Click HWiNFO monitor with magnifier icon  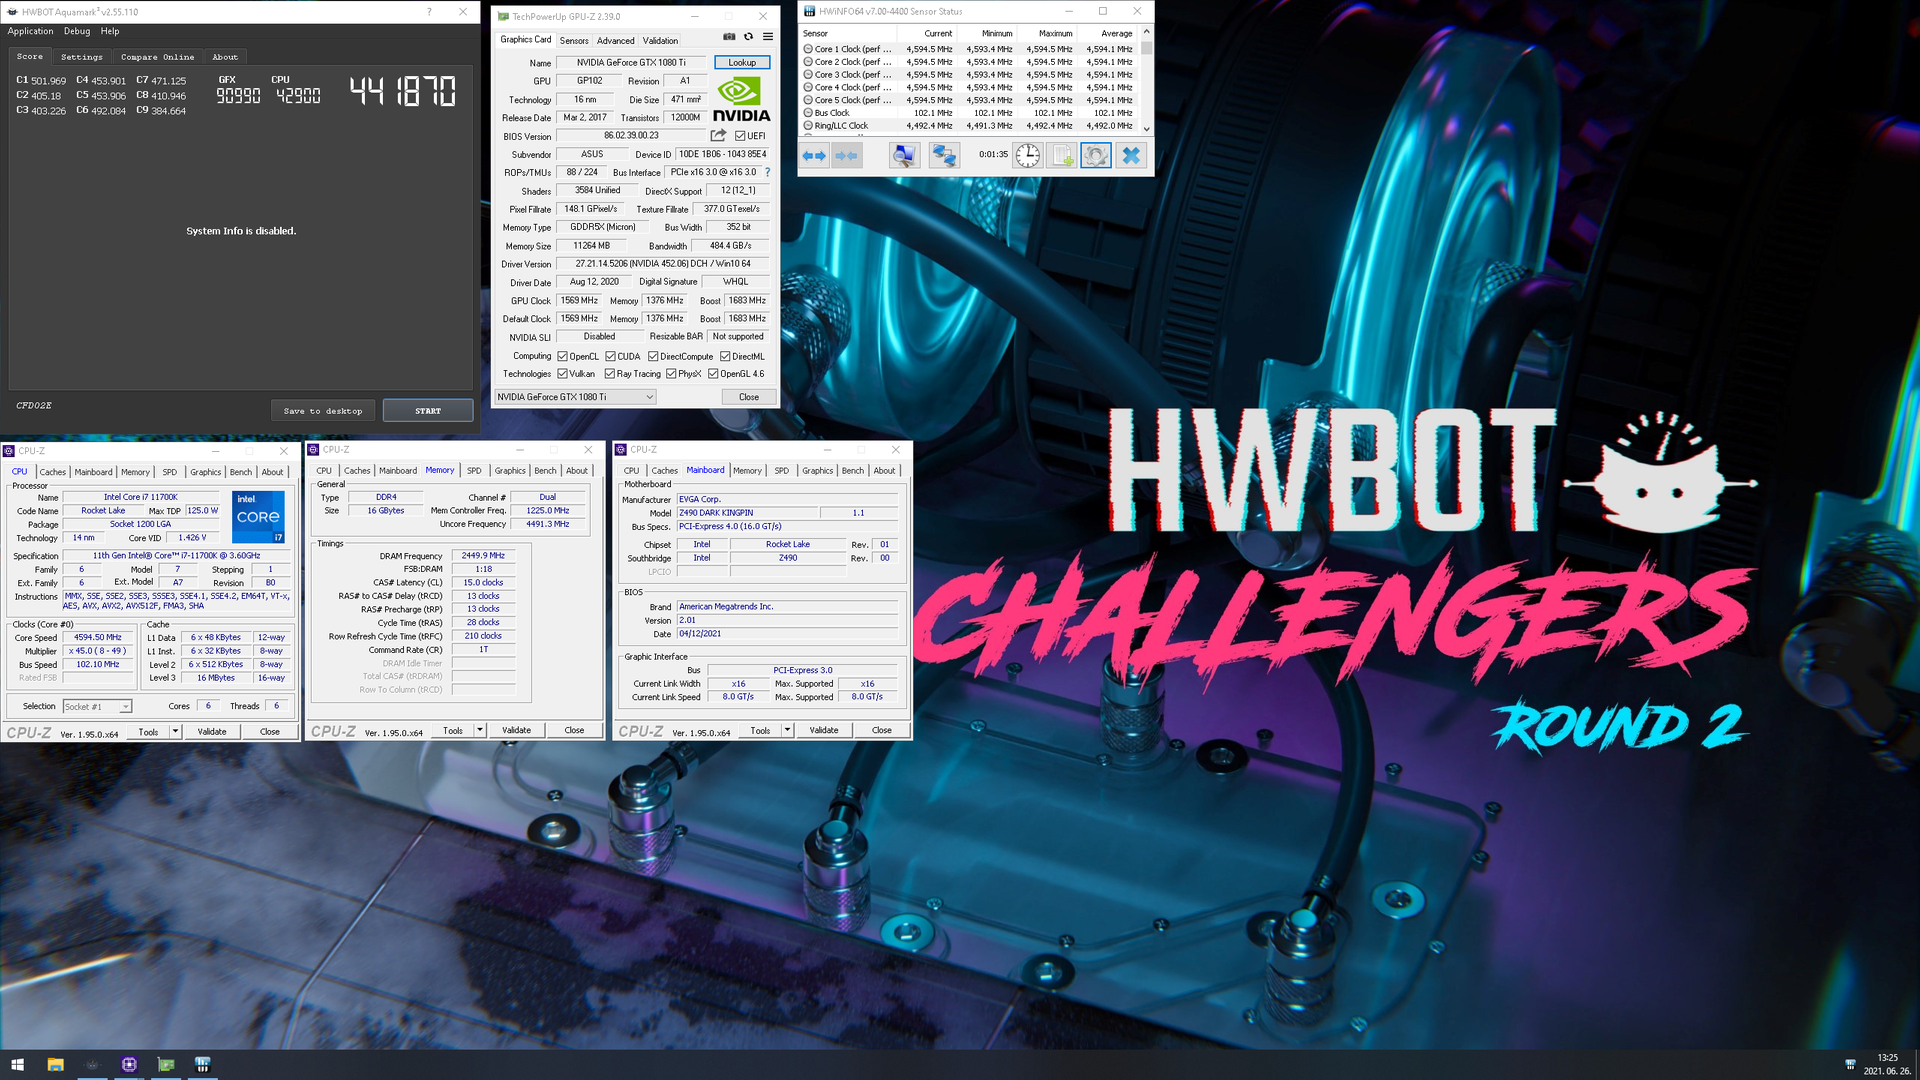(x=904, y=156)
